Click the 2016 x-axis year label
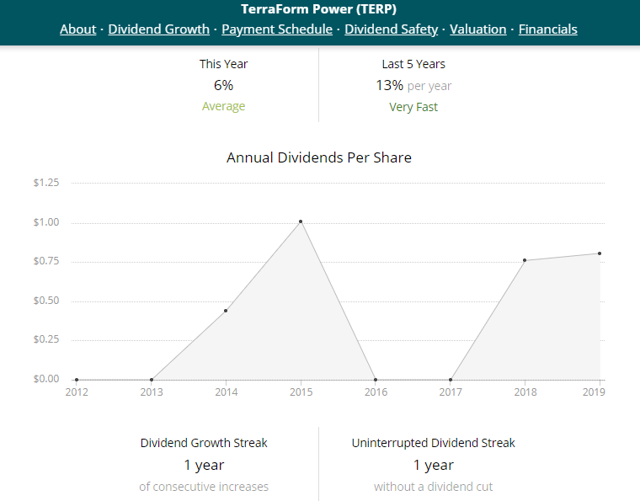The image size is (640, 501). point(376,392)
